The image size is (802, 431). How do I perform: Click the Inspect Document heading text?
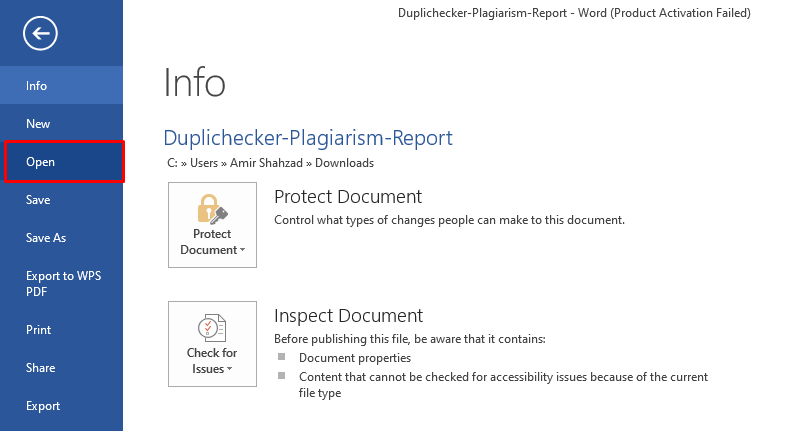coord(348,316)
